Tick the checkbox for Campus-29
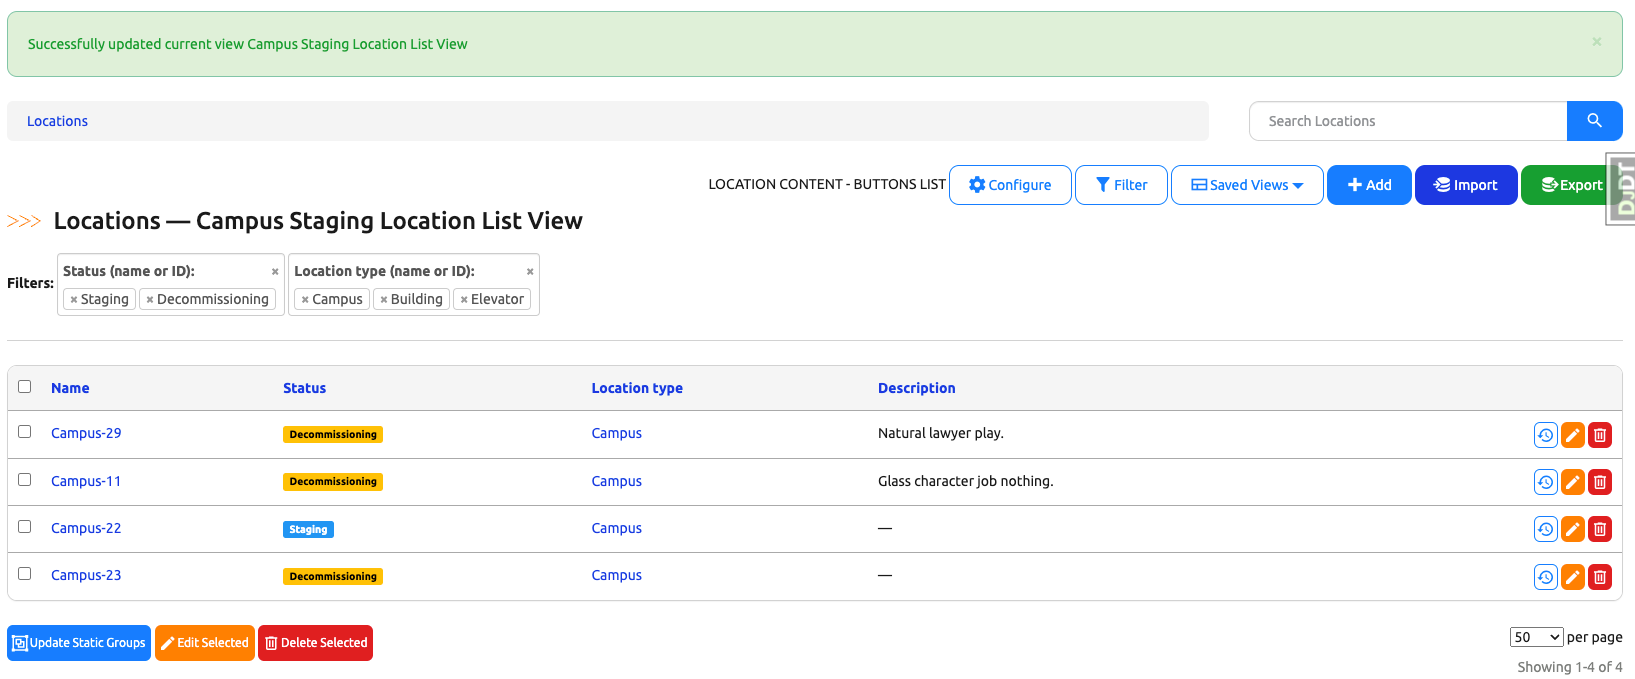 pyautogui.click(x=25, y=432)
